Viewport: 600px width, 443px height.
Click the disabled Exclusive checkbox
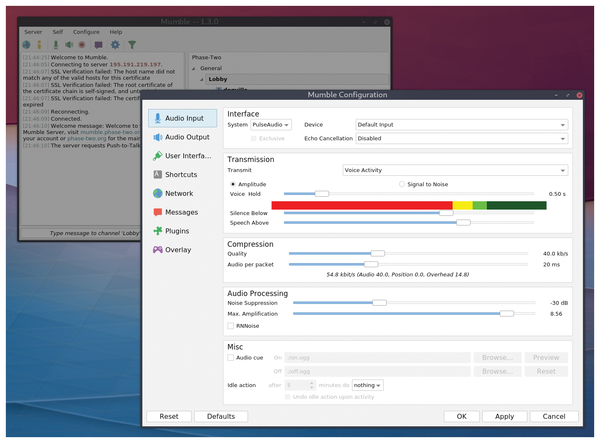click(253, 138)
